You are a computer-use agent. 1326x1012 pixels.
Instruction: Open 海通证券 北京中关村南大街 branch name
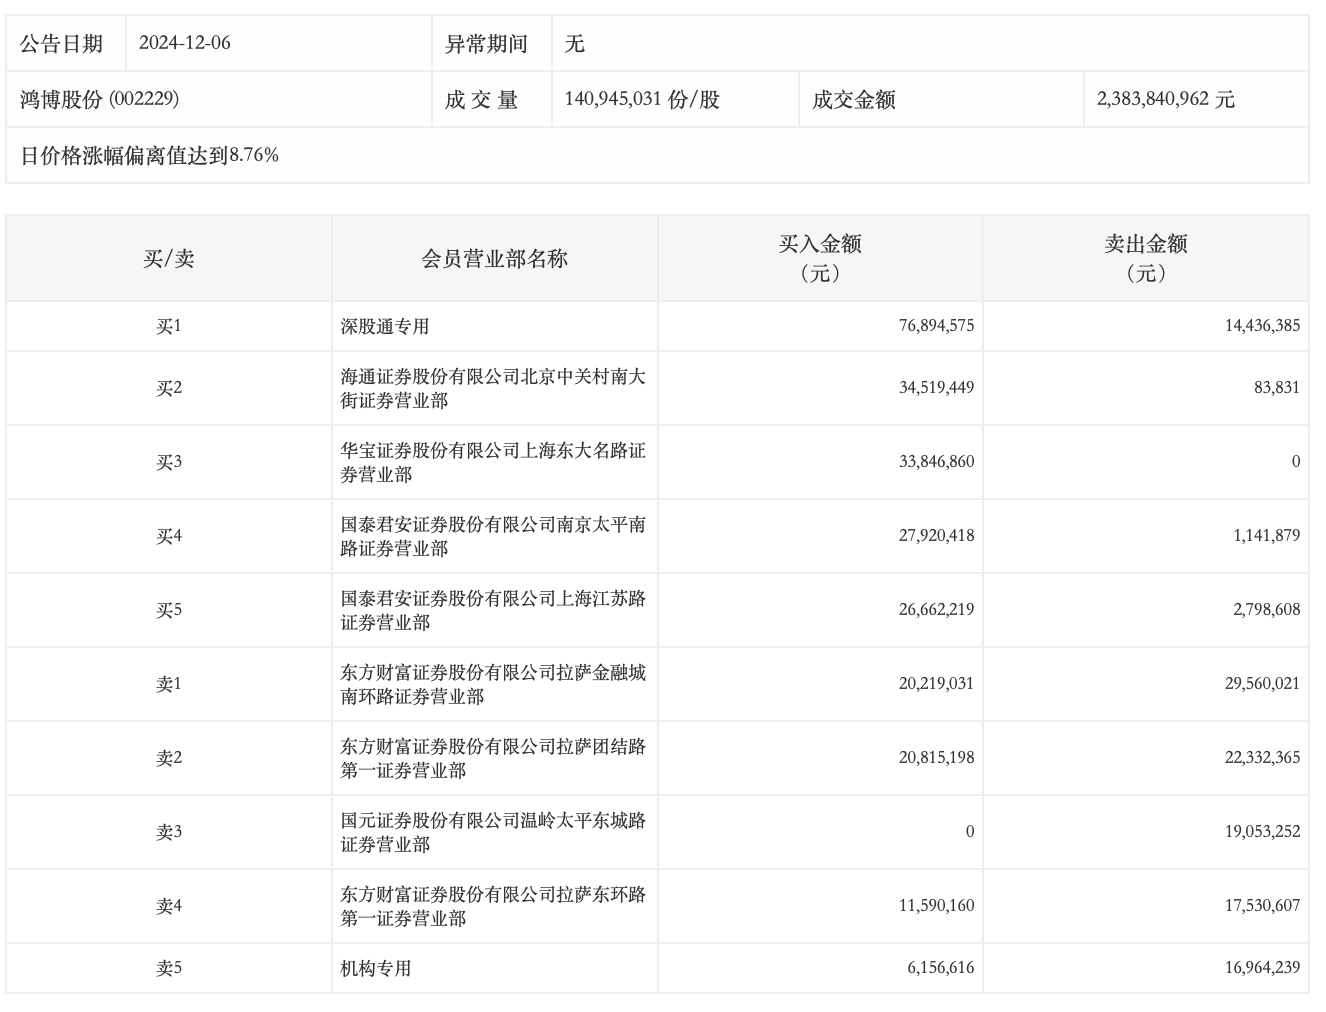pyautogui.click(x=493, y=388)
